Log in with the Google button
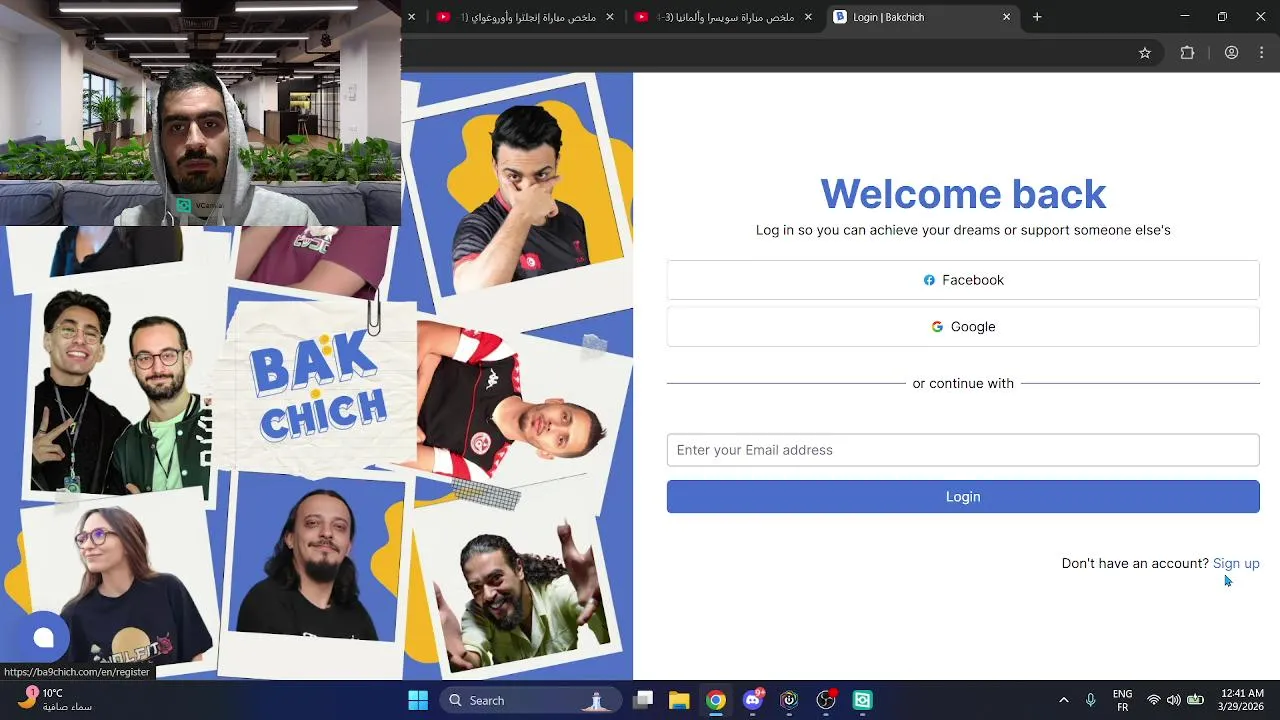Viewport: 1280px width, 720px height. (963, 327)
